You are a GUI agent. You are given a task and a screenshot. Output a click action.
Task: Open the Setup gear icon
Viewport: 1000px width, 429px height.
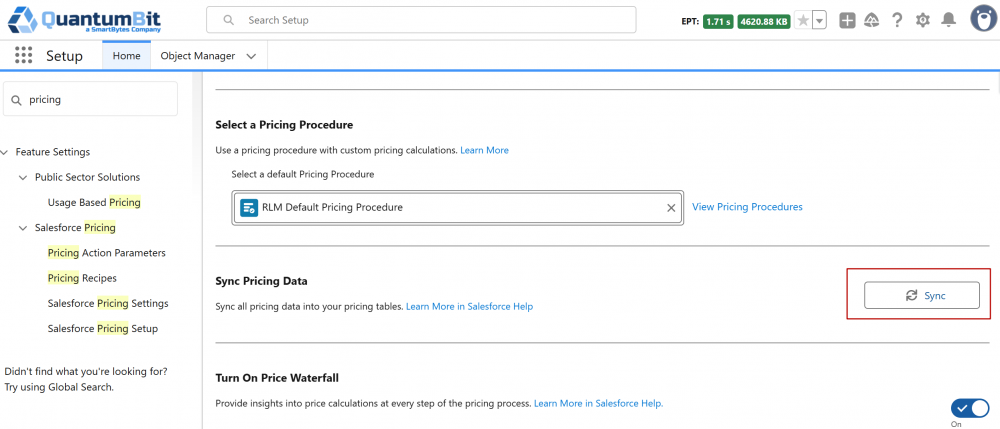click(923, 20)
